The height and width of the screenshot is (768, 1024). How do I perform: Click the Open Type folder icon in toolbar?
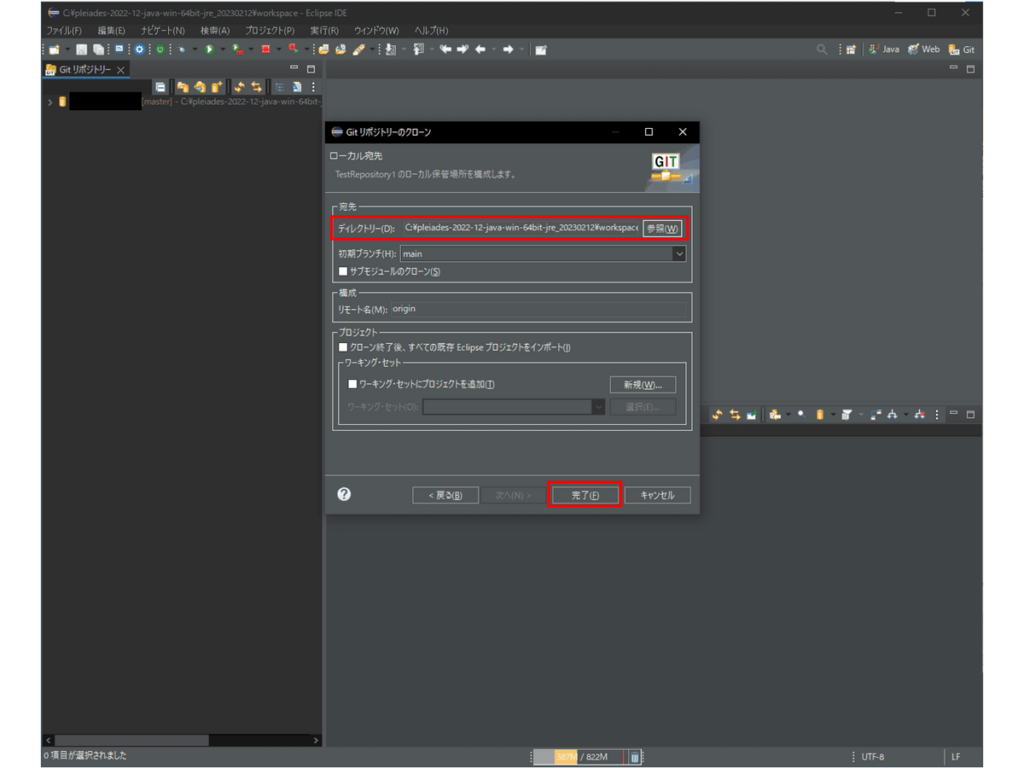[323, 50]
